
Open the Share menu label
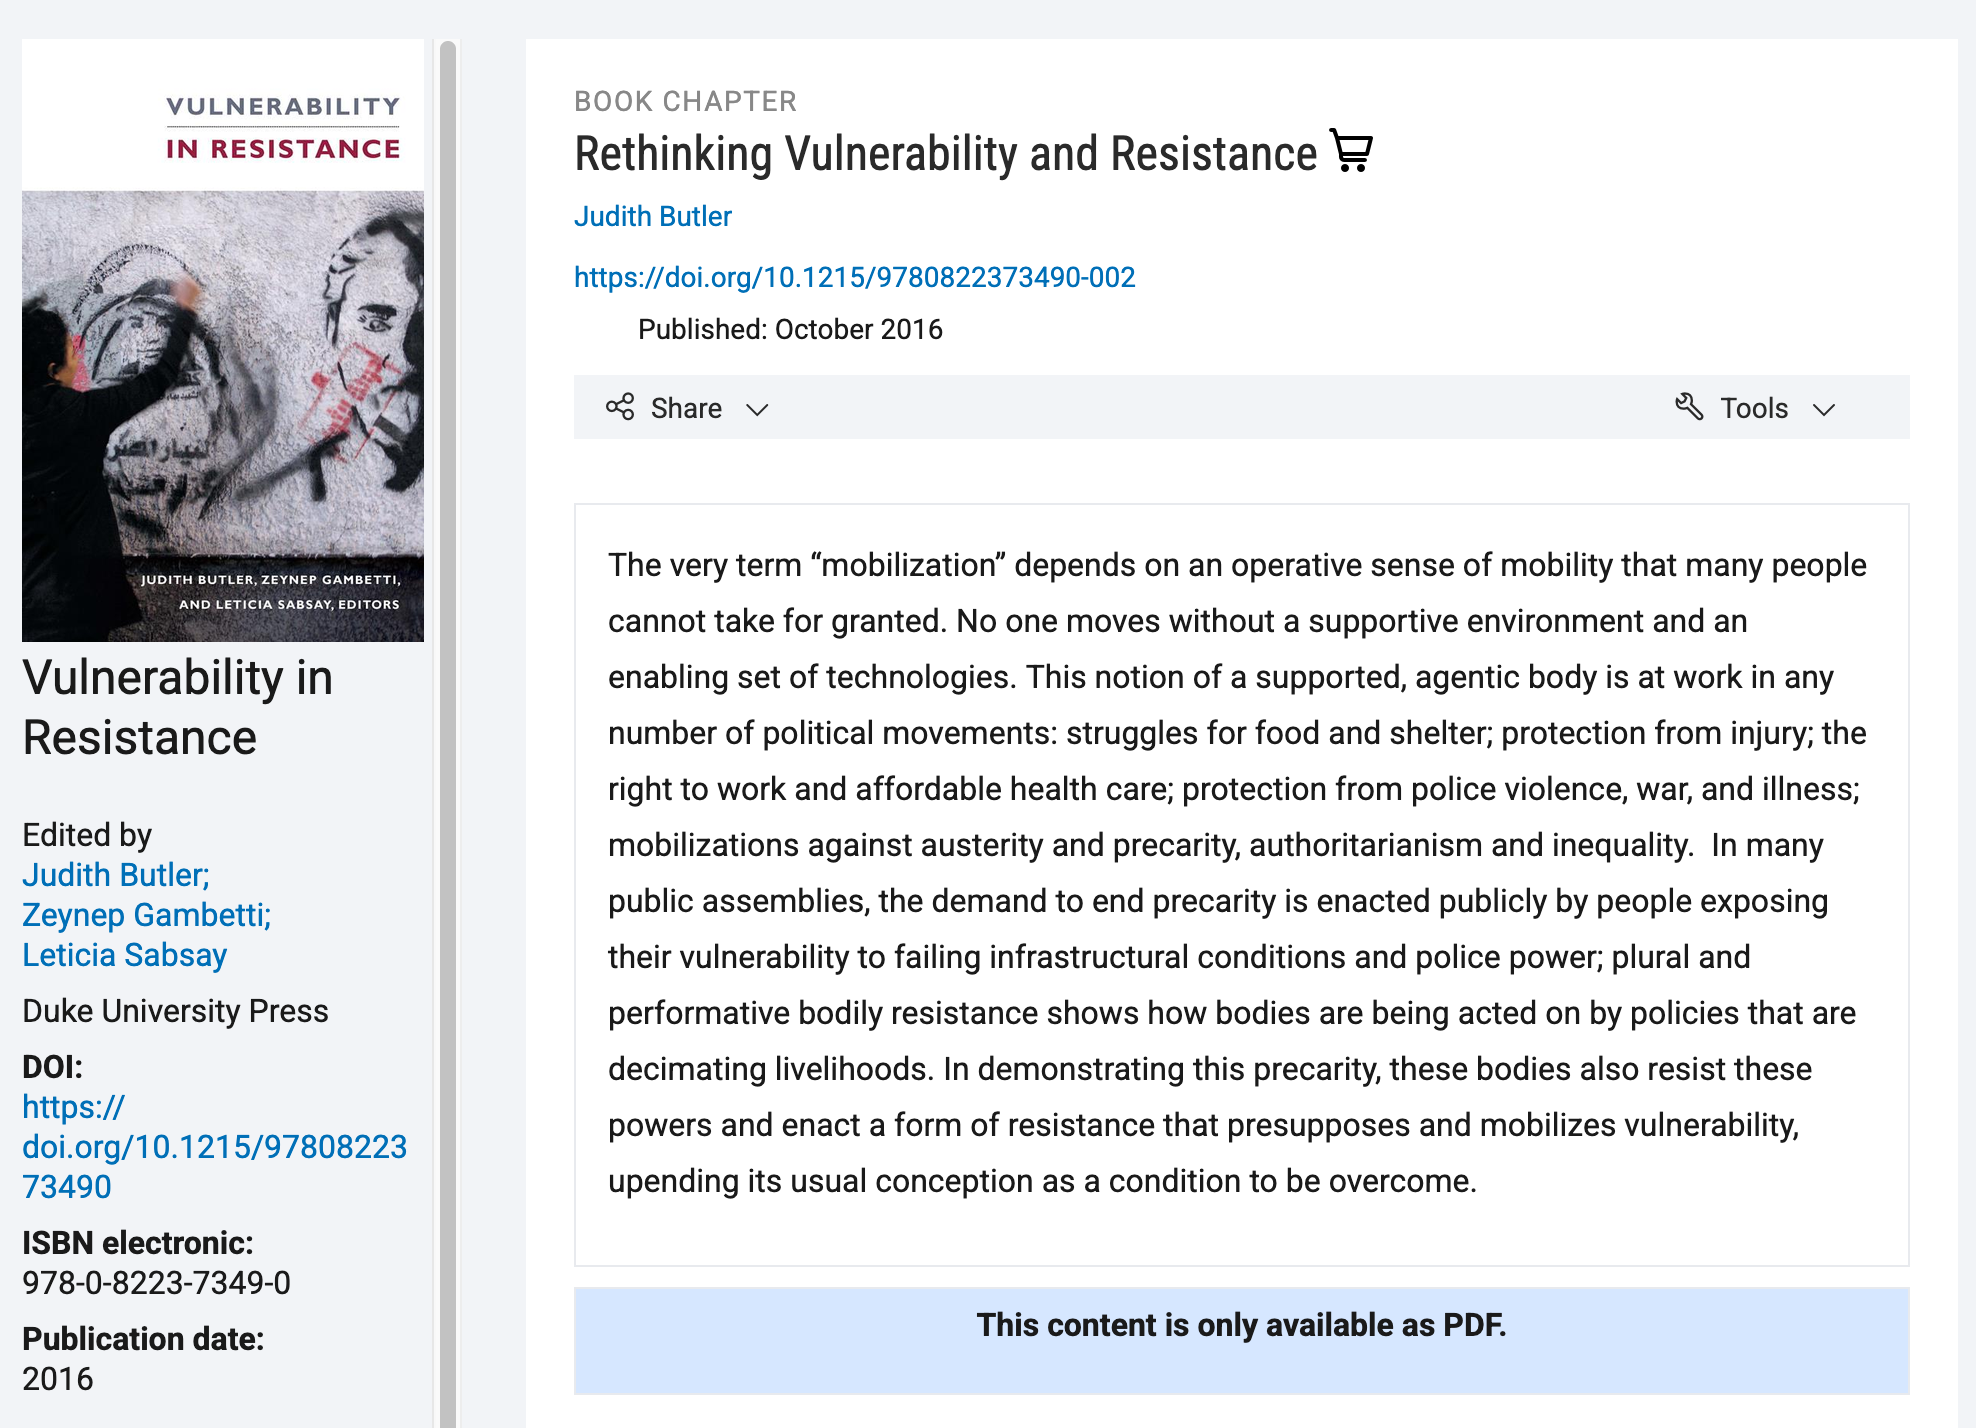[686, 408]
